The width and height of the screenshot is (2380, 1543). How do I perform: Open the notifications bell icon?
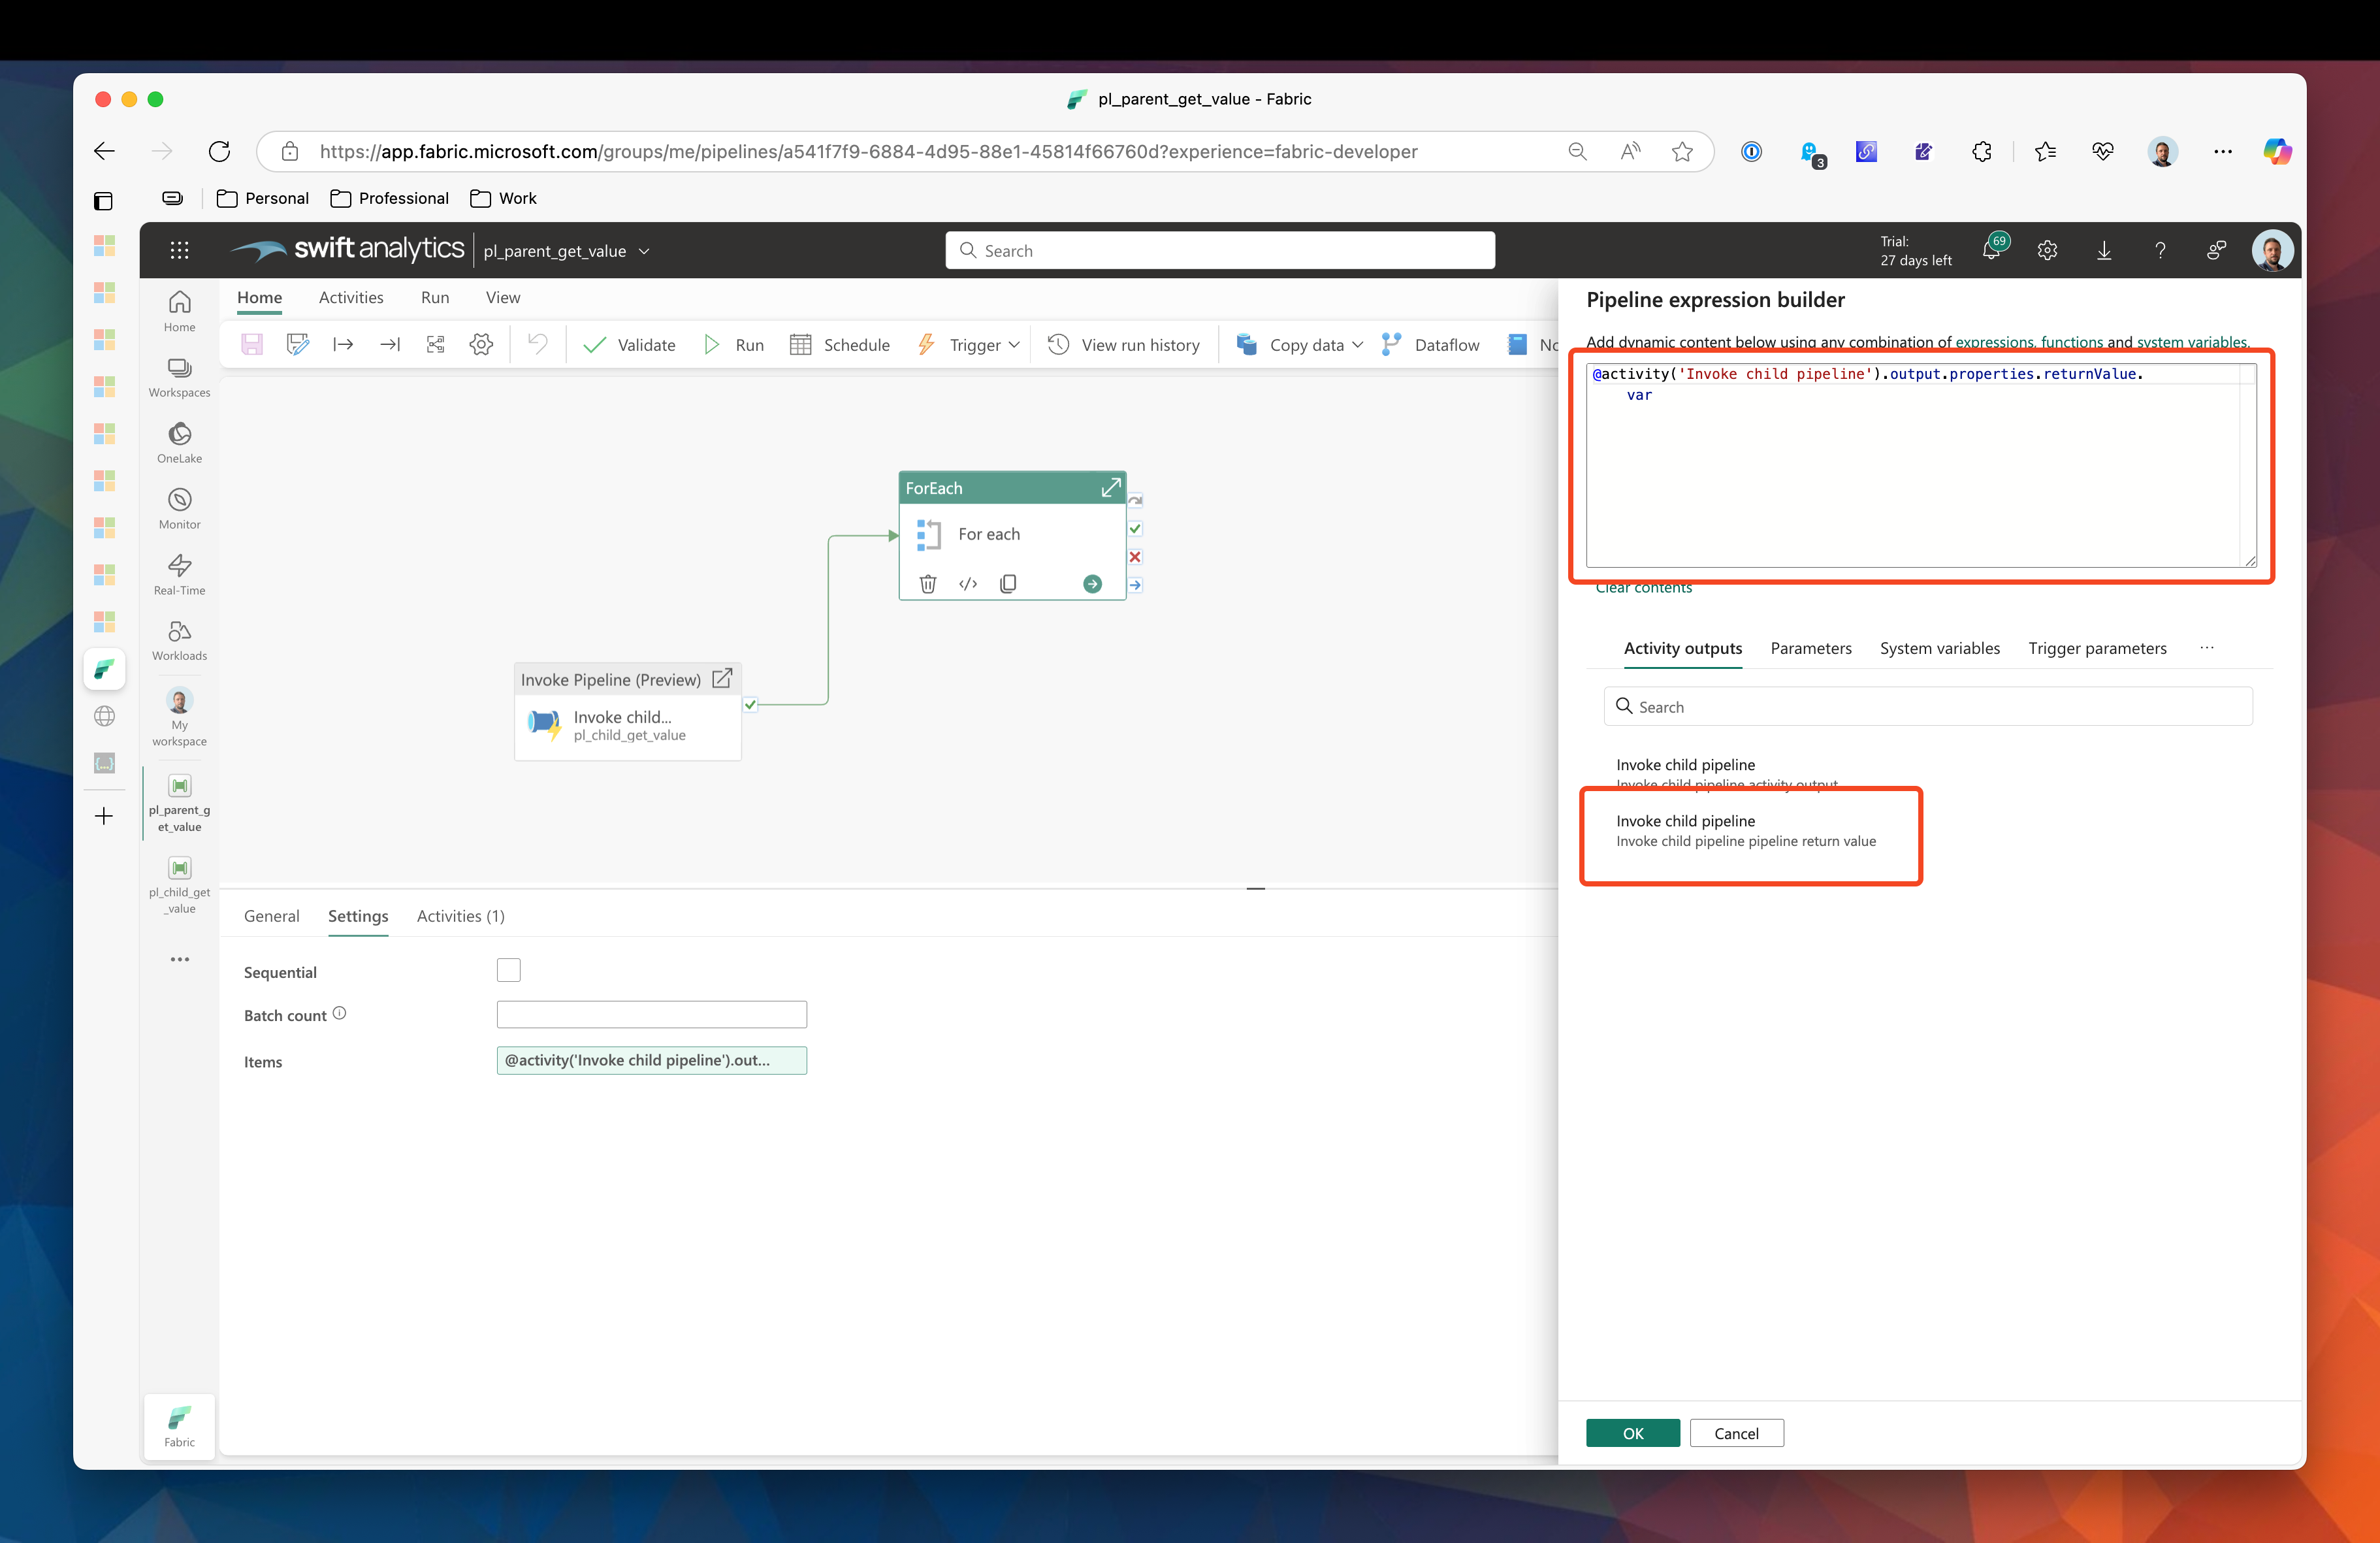[1991, 250]
